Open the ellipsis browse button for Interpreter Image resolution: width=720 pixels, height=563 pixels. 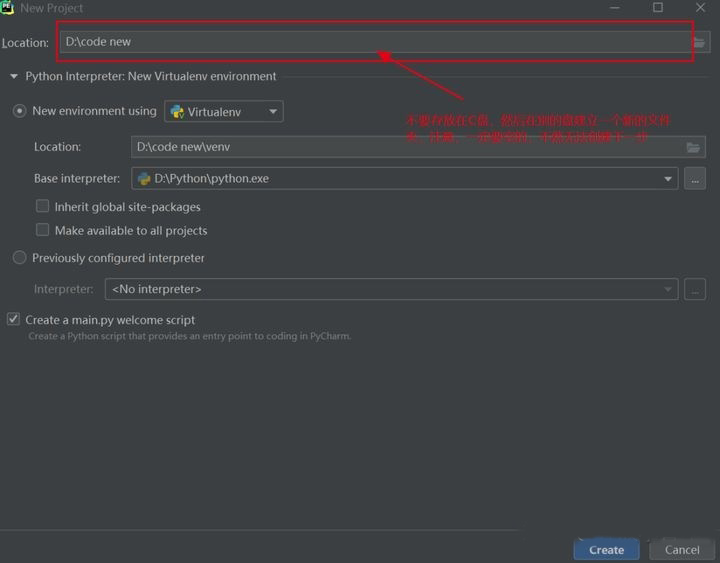(695, 289)
